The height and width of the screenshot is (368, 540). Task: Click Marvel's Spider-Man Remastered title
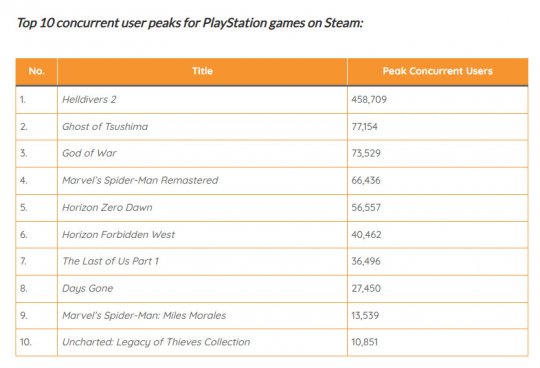click(x=140, y=180)
